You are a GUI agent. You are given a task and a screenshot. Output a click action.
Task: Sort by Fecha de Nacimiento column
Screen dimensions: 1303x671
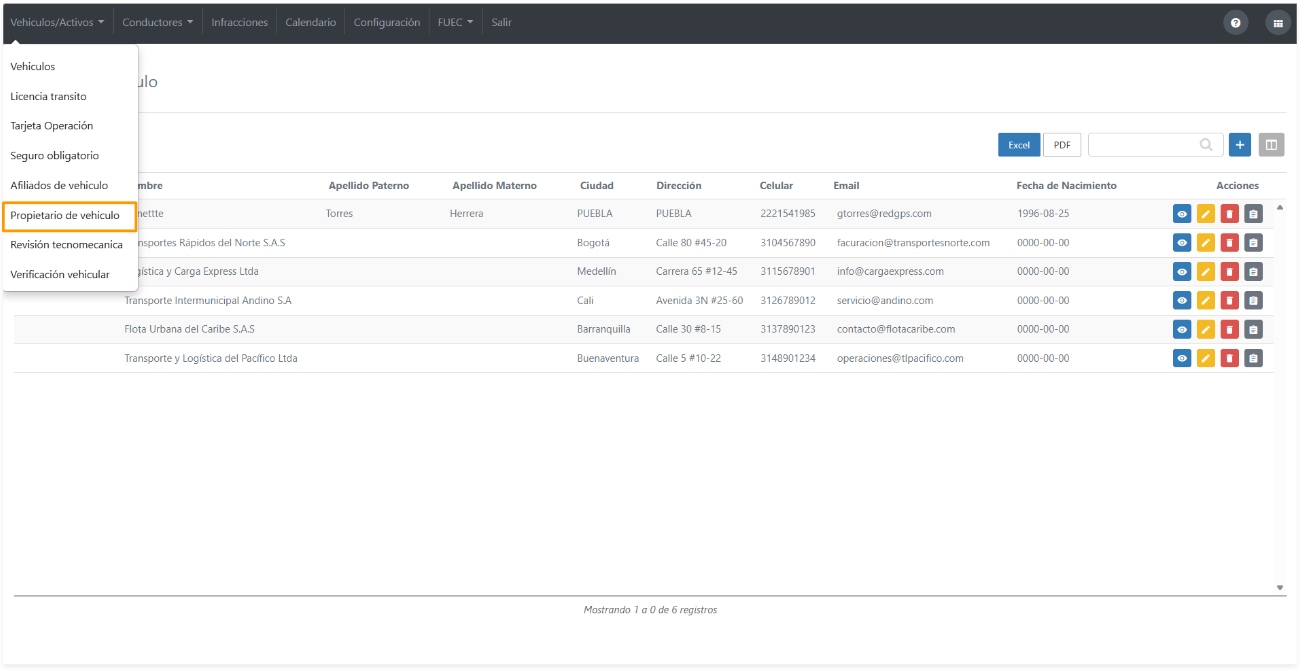coord(1066,186)
